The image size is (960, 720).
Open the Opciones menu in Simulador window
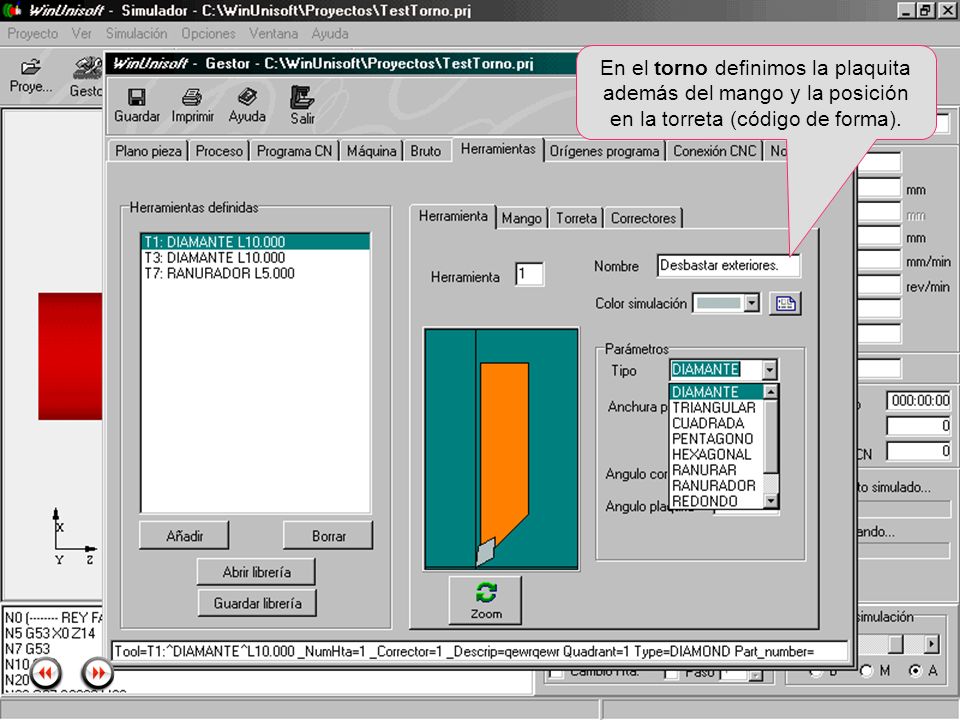[x=208, y=34]
